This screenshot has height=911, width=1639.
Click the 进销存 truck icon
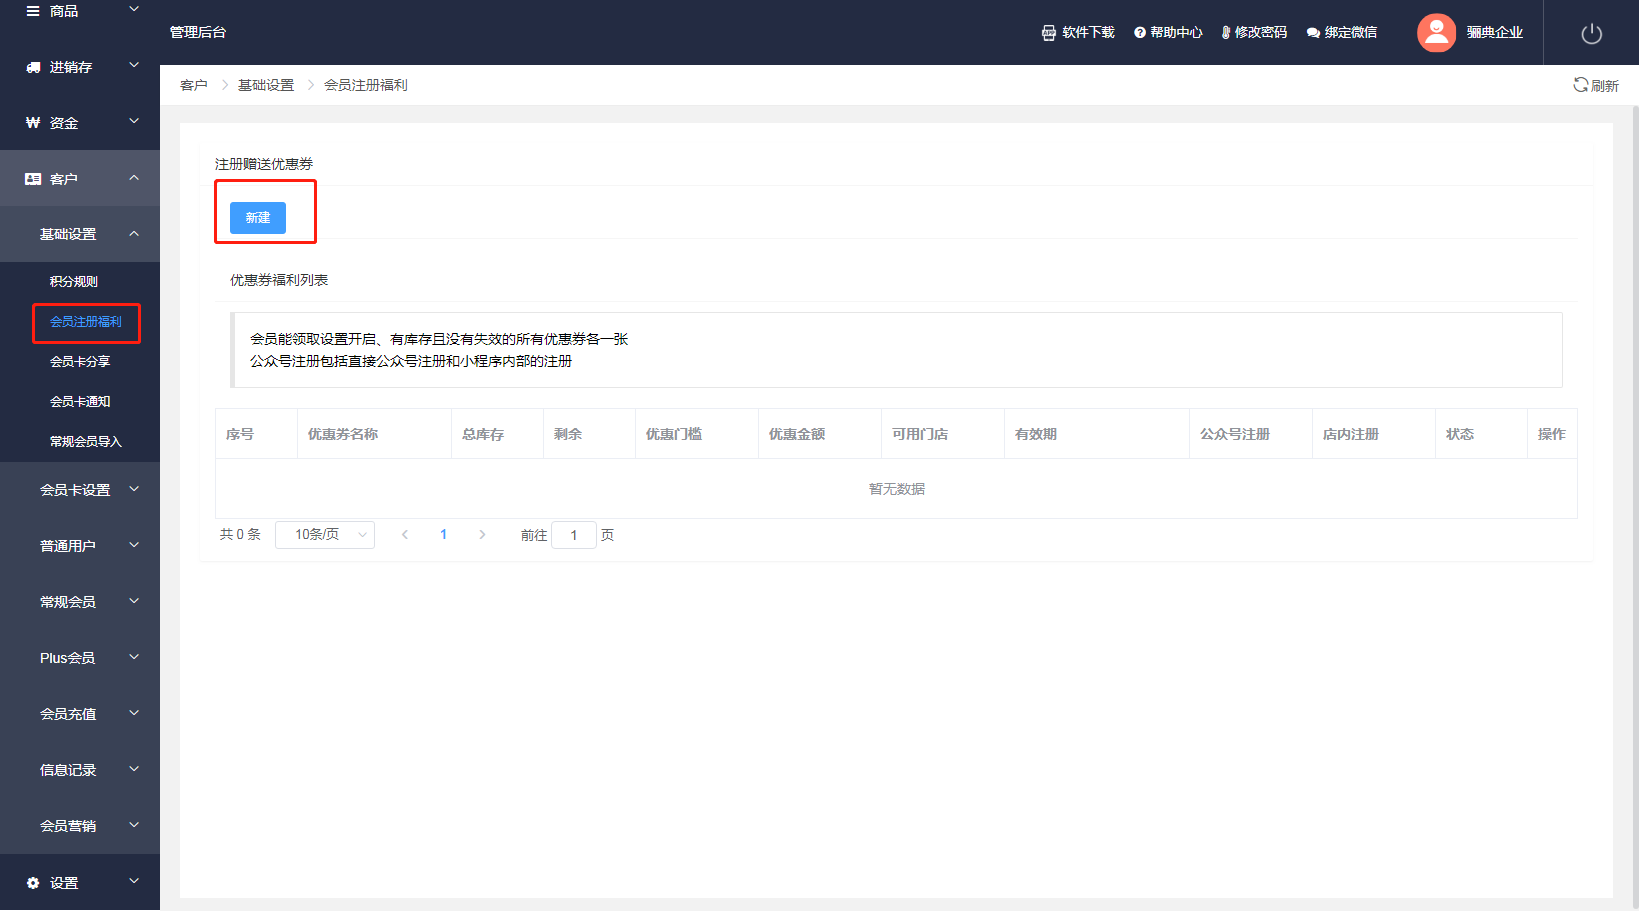tap(33, 67)
